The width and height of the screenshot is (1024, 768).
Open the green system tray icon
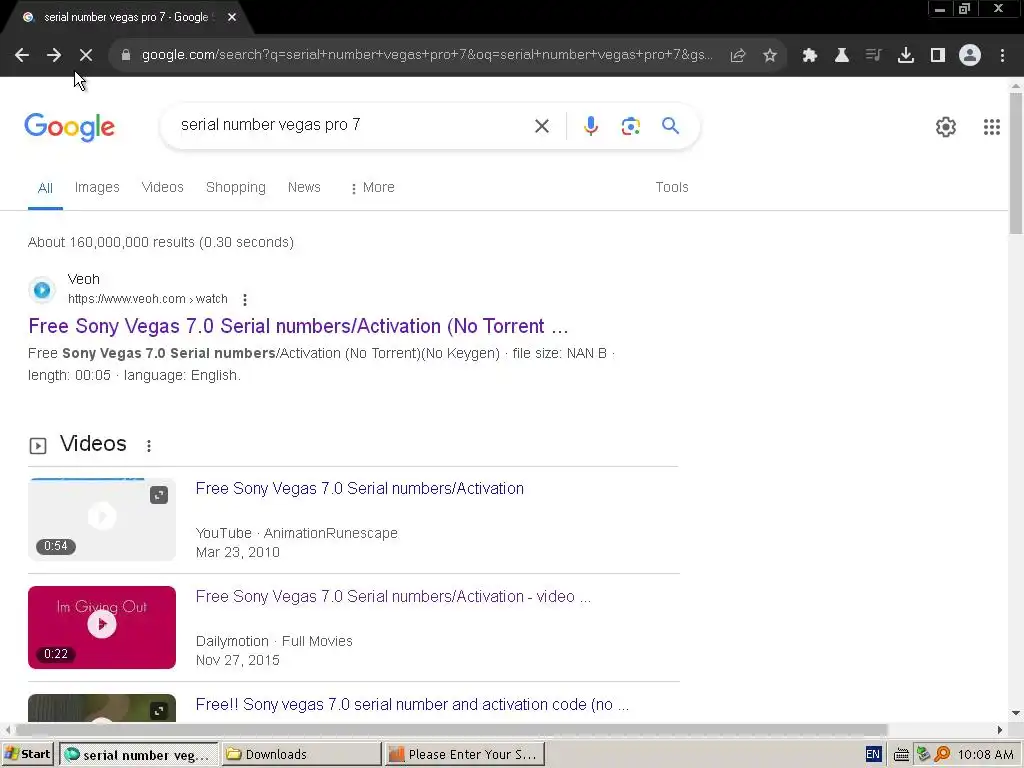[x=923, y=754]
